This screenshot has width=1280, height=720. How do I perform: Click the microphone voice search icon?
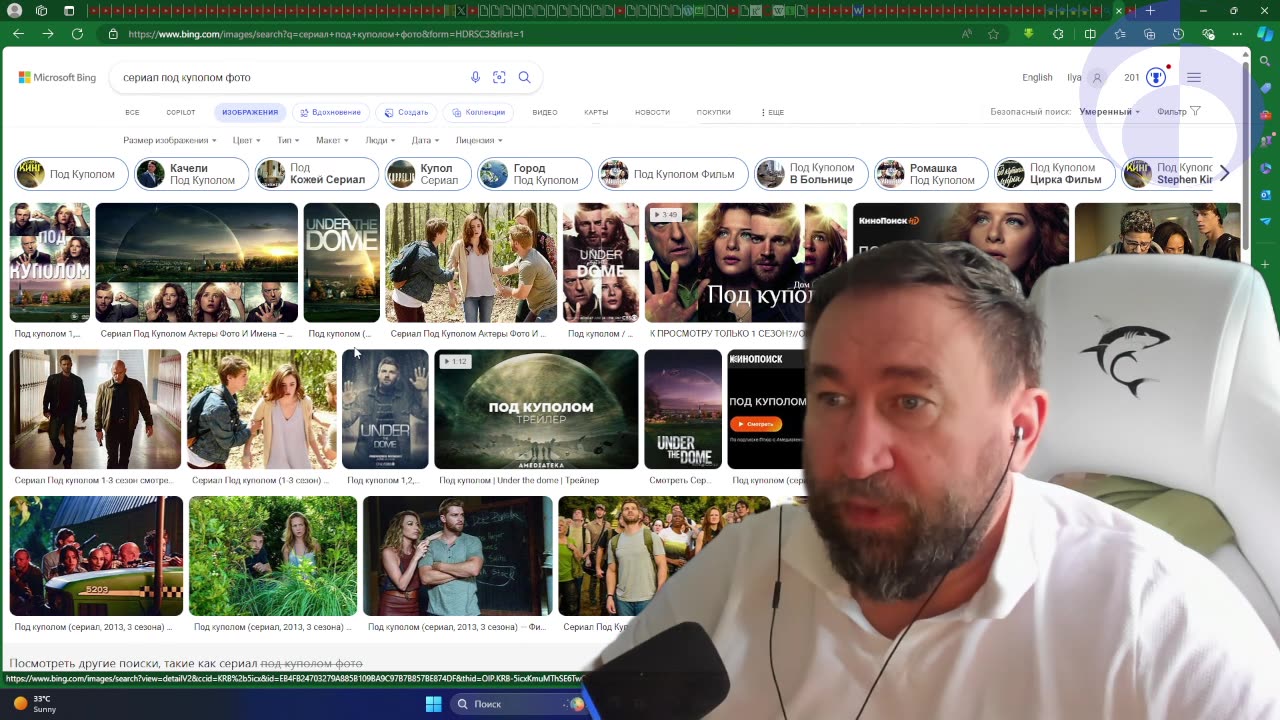pyautogui.click(x=475, y=77)
